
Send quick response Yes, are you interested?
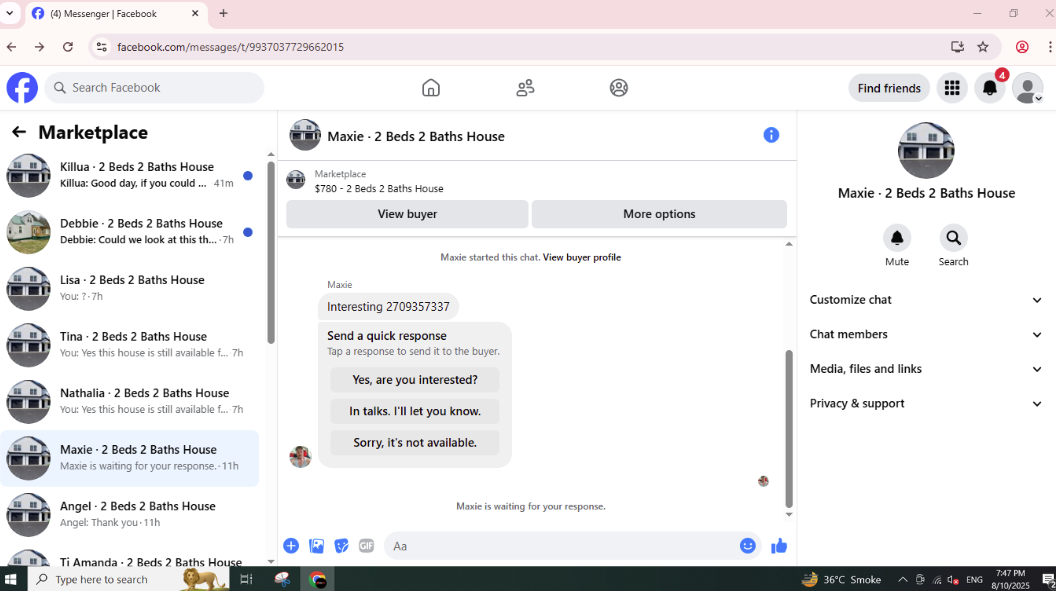click(415, 380)
